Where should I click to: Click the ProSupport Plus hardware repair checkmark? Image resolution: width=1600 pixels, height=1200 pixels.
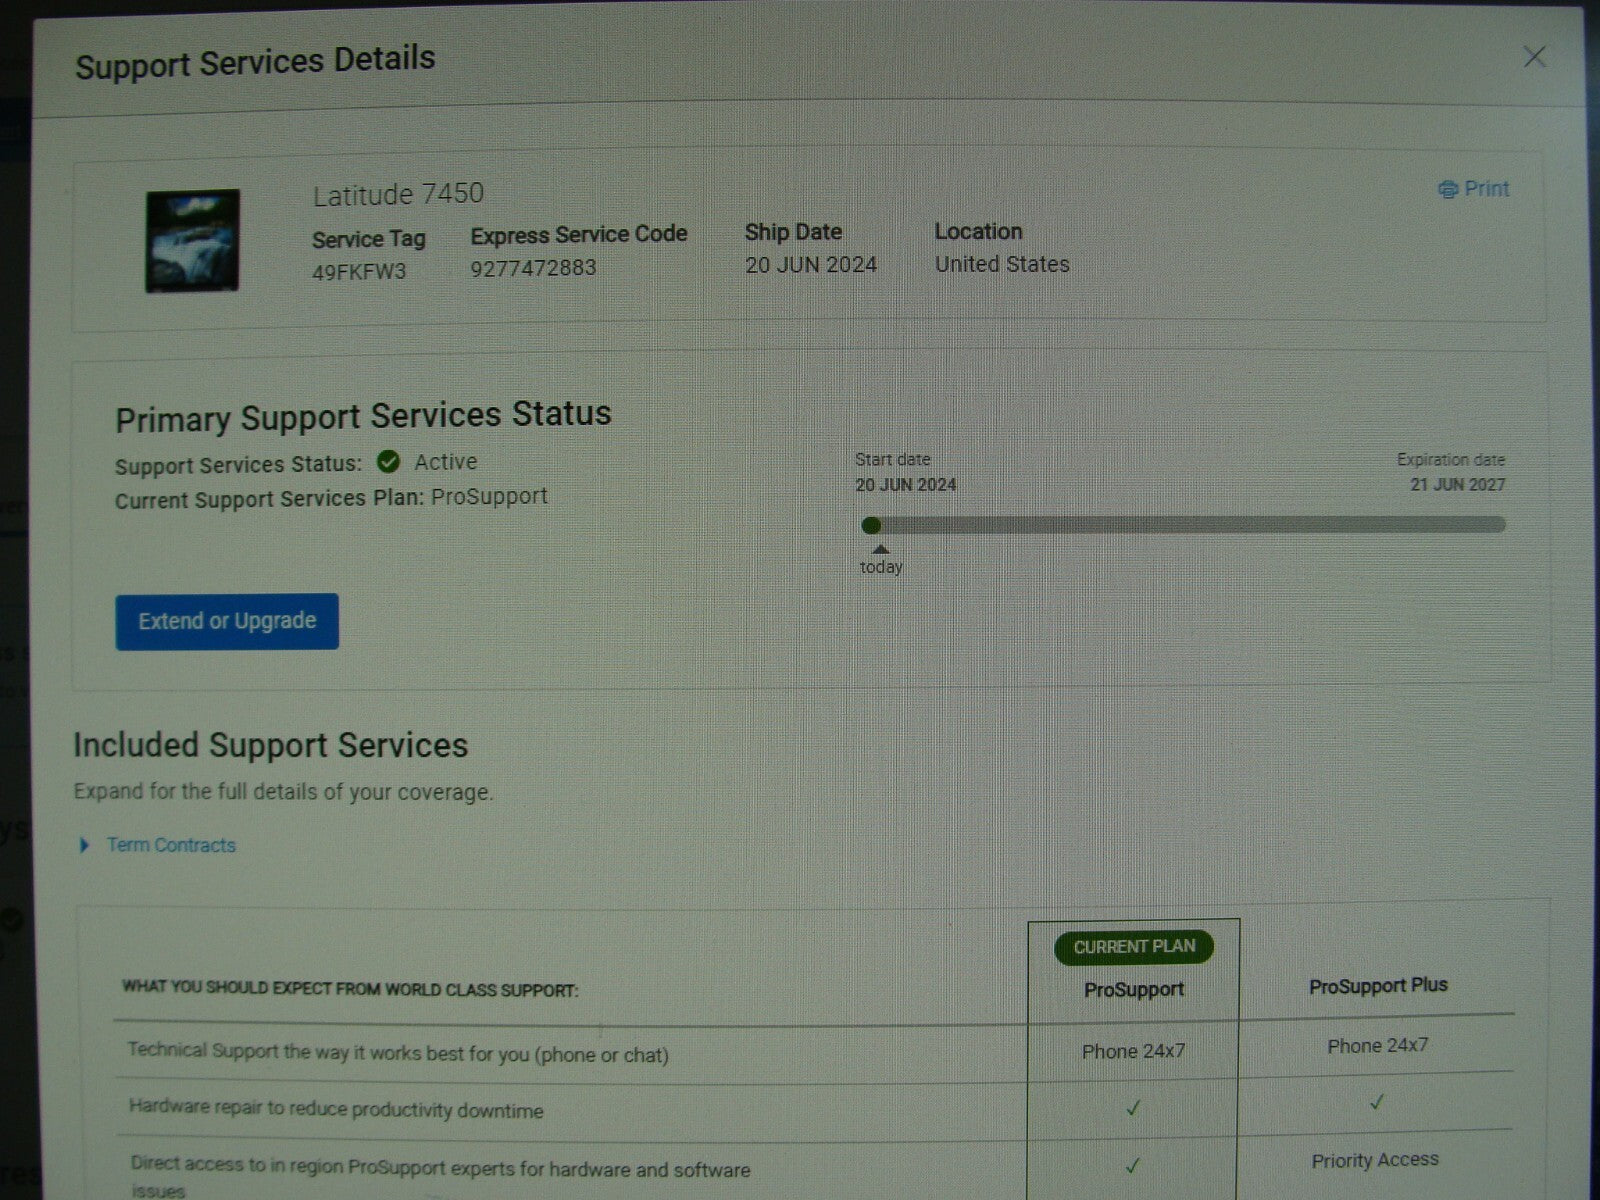click(1377, 1102)
